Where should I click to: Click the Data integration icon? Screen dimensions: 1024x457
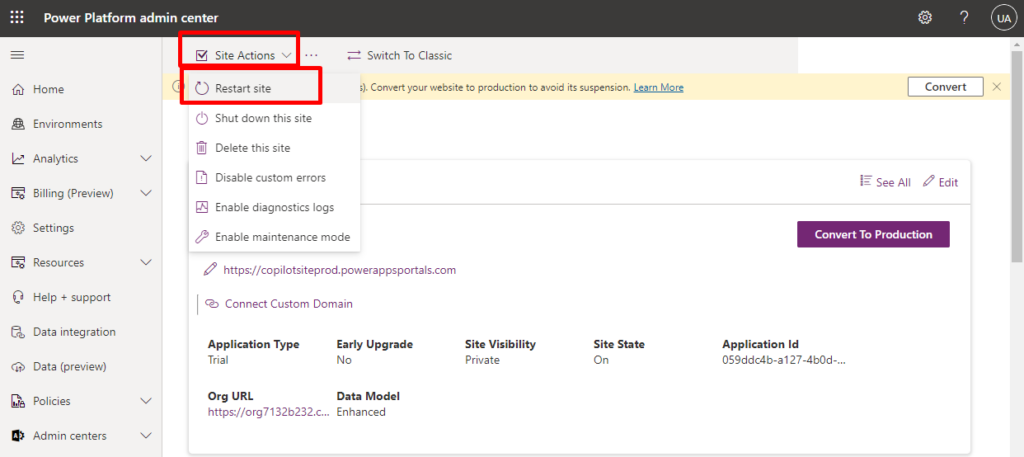point(18,332)
